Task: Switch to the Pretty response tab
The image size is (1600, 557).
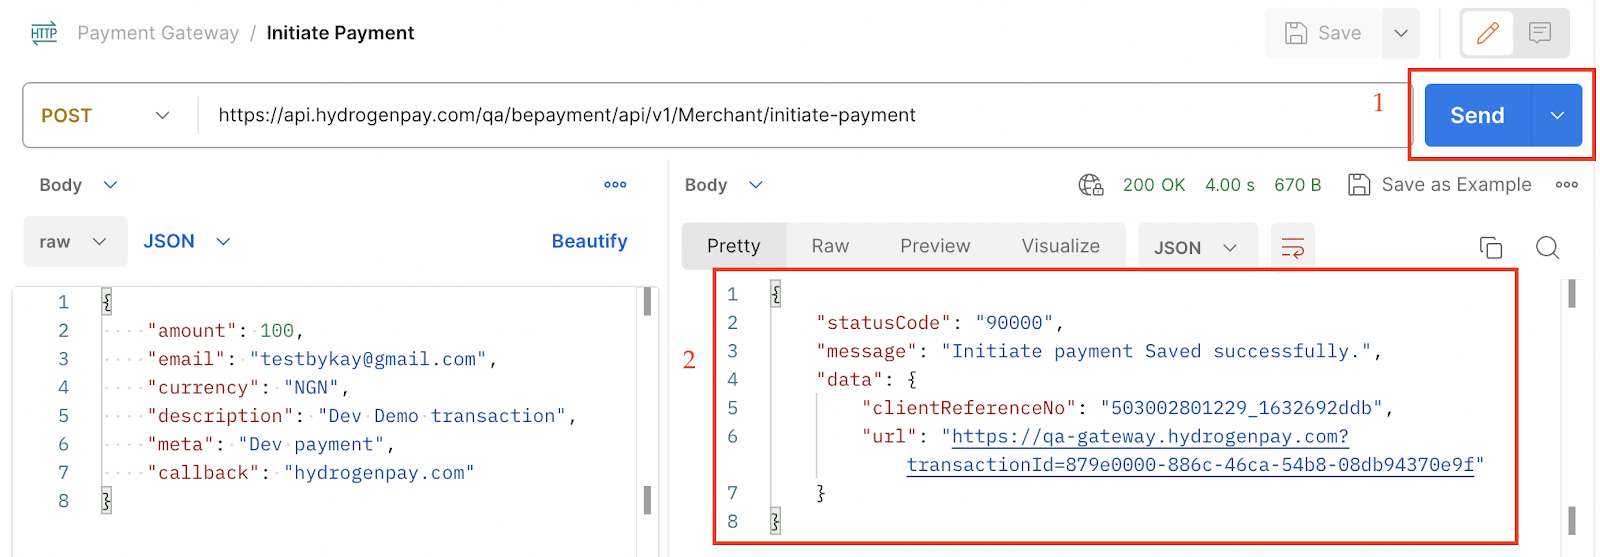Action: tap(734, 246)
